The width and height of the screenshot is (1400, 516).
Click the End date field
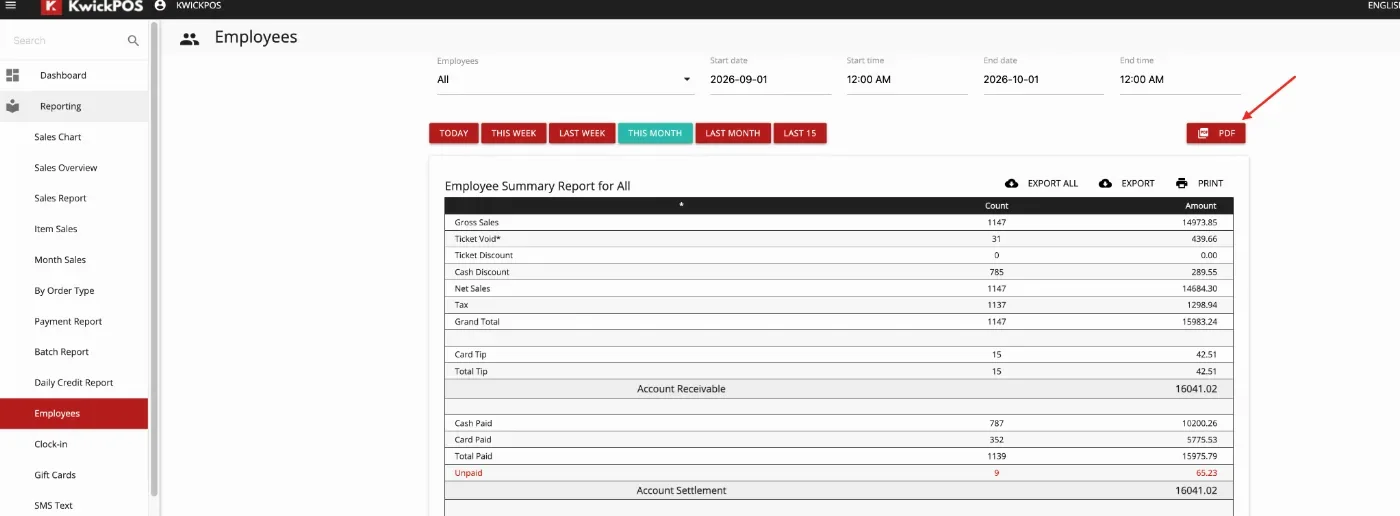coord(1043,79)
